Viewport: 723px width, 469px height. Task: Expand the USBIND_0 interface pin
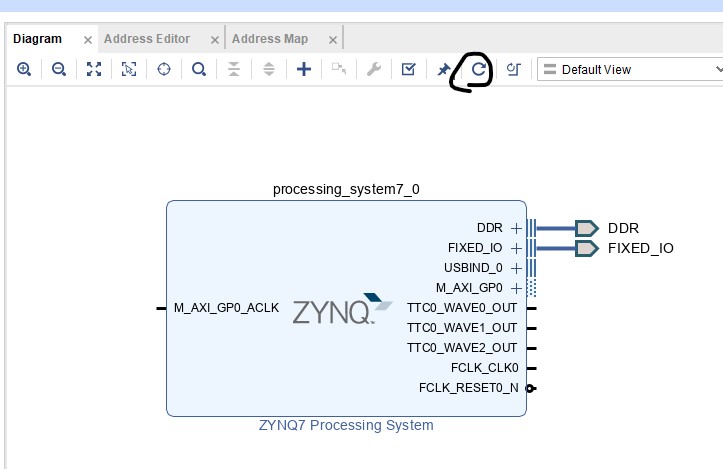516,268
